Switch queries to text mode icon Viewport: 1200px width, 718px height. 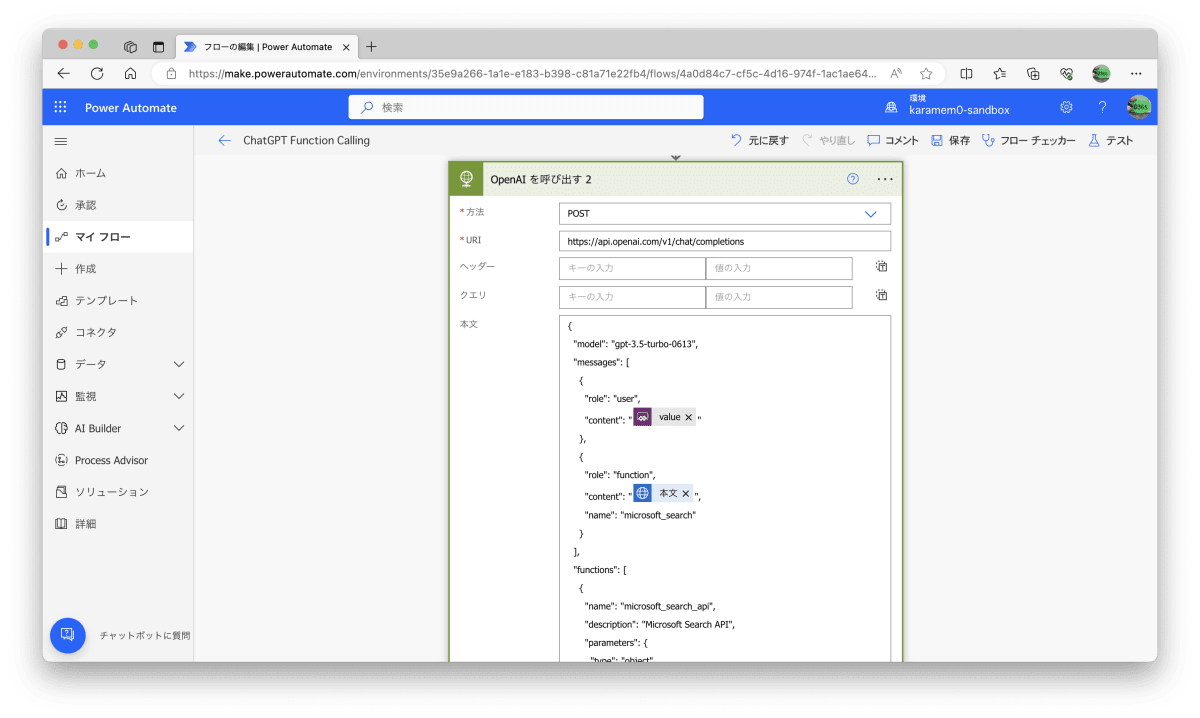(x=882, y=295)
